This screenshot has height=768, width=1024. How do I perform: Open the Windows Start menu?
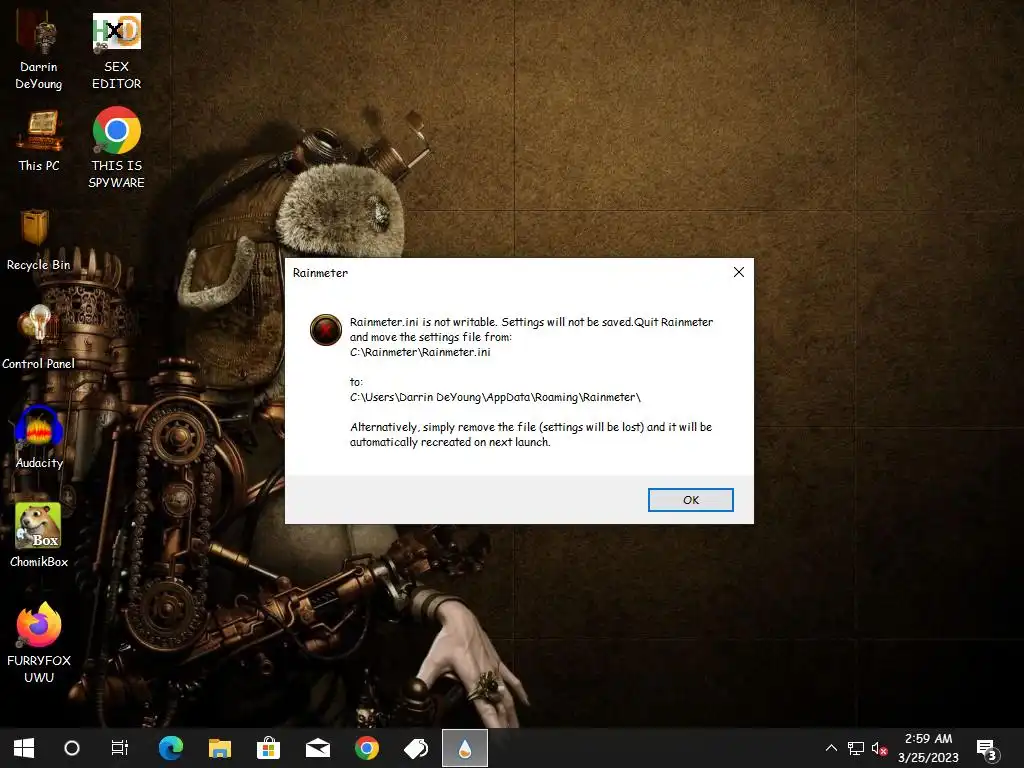point(24,748)
